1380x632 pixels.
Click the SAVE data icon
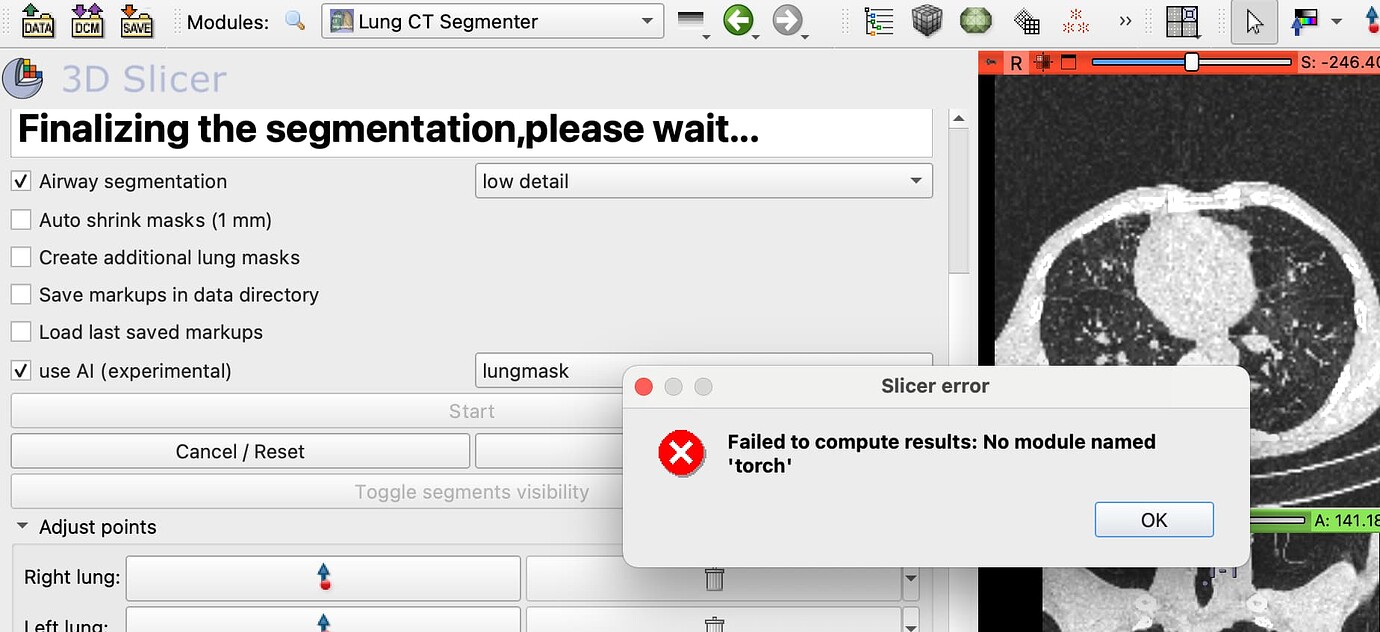137,20
